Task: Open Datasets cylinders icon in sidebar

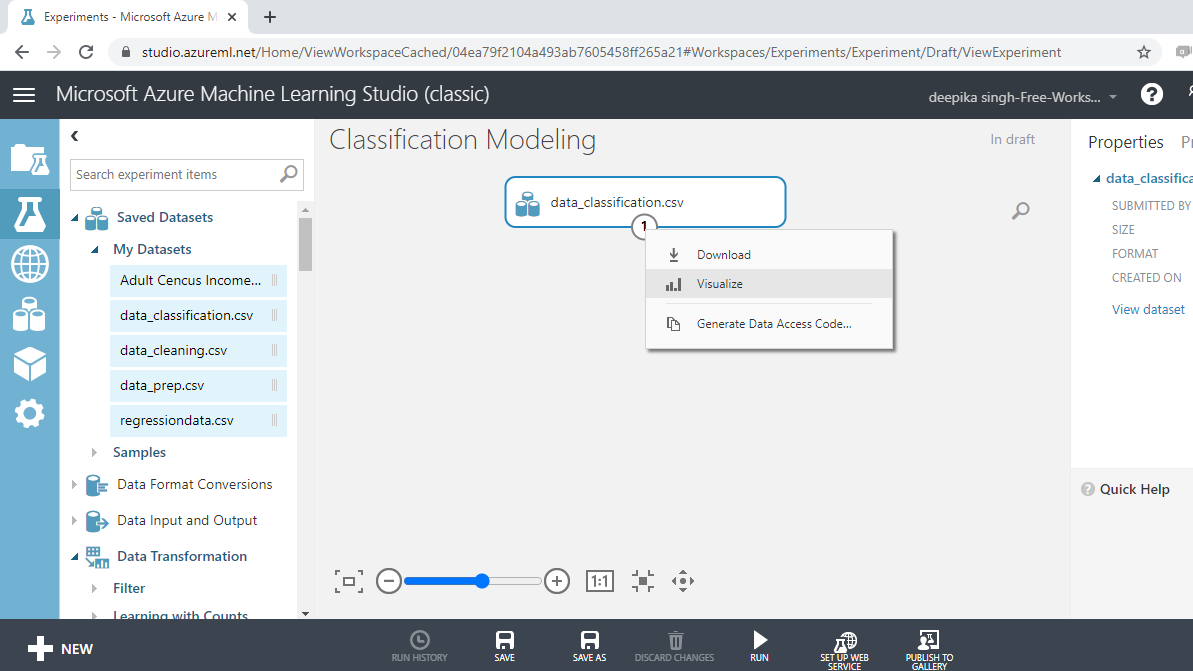Action: [x=30, y=314]
